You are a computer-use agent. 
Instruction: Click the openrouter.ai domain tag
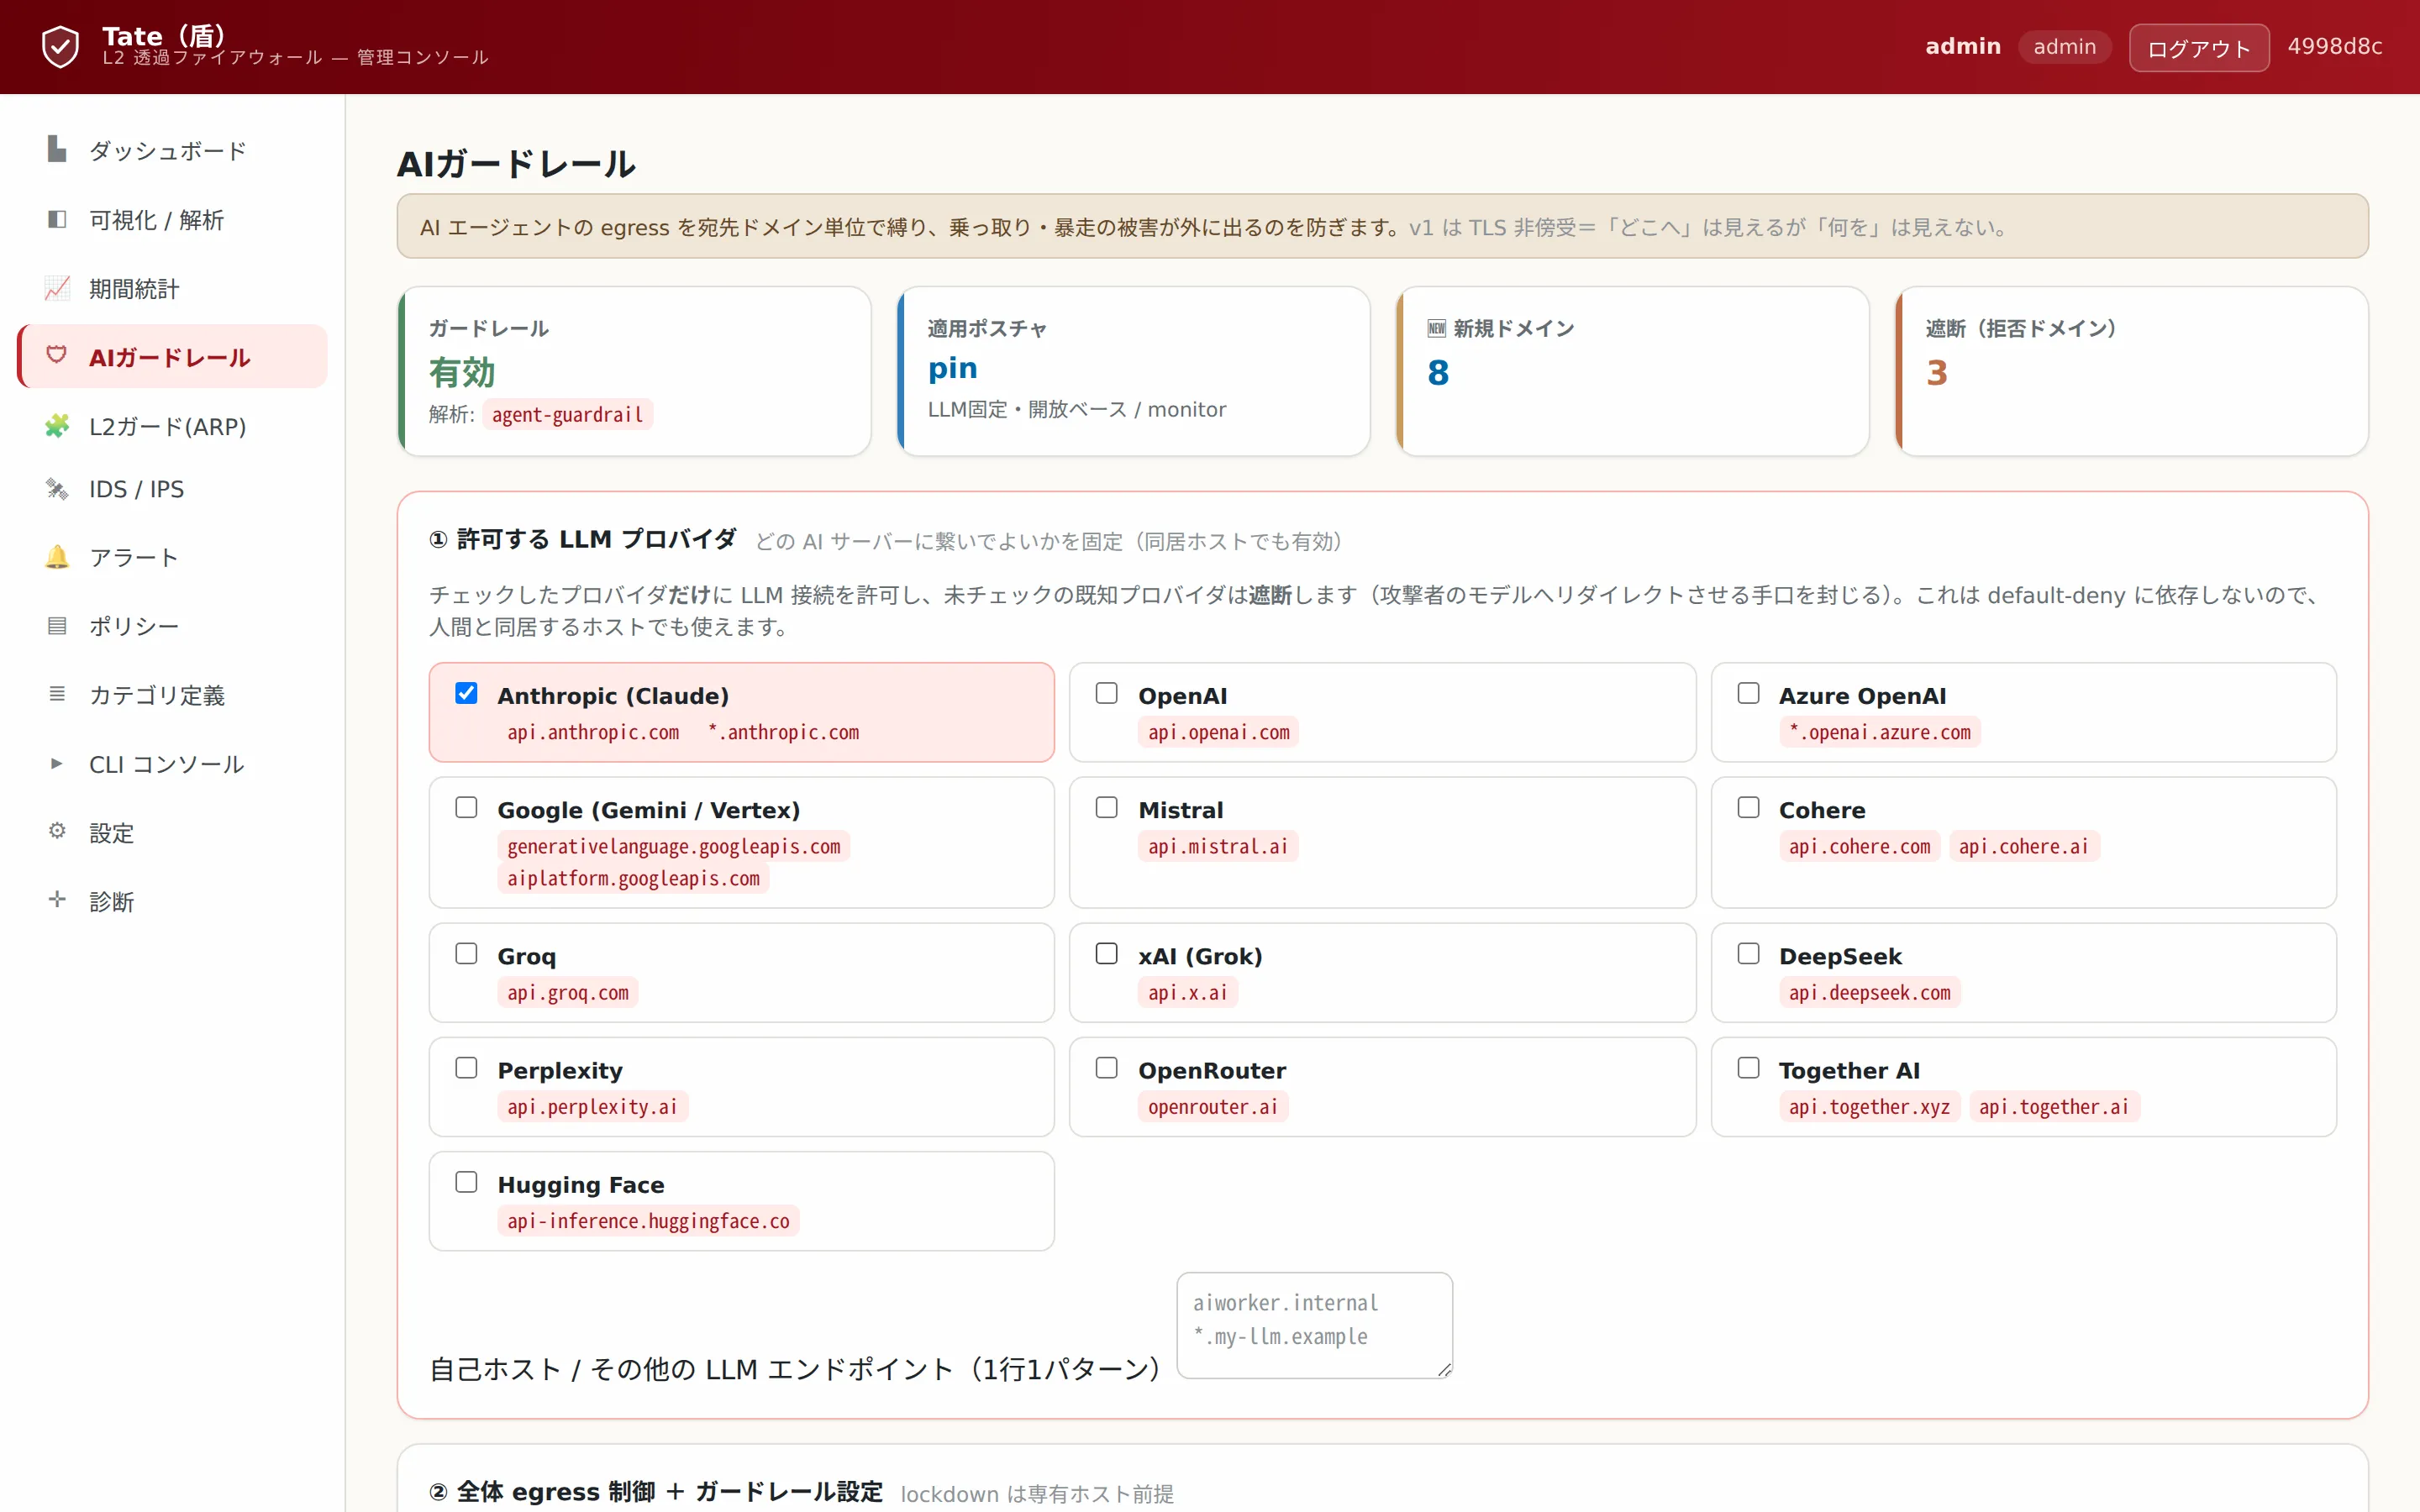[1212, 1106]
